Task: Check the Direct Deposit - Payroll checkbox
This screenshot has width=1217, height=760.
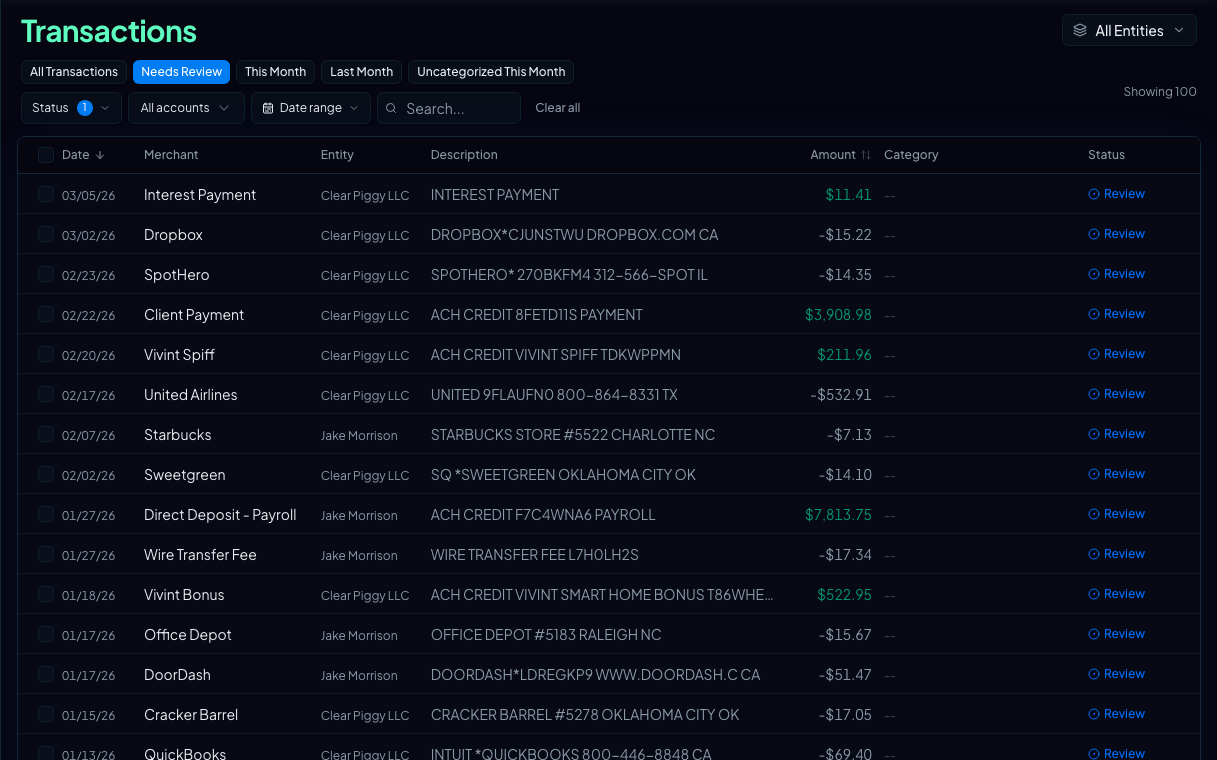Action: pyautogui.click(x=46, y=514)
